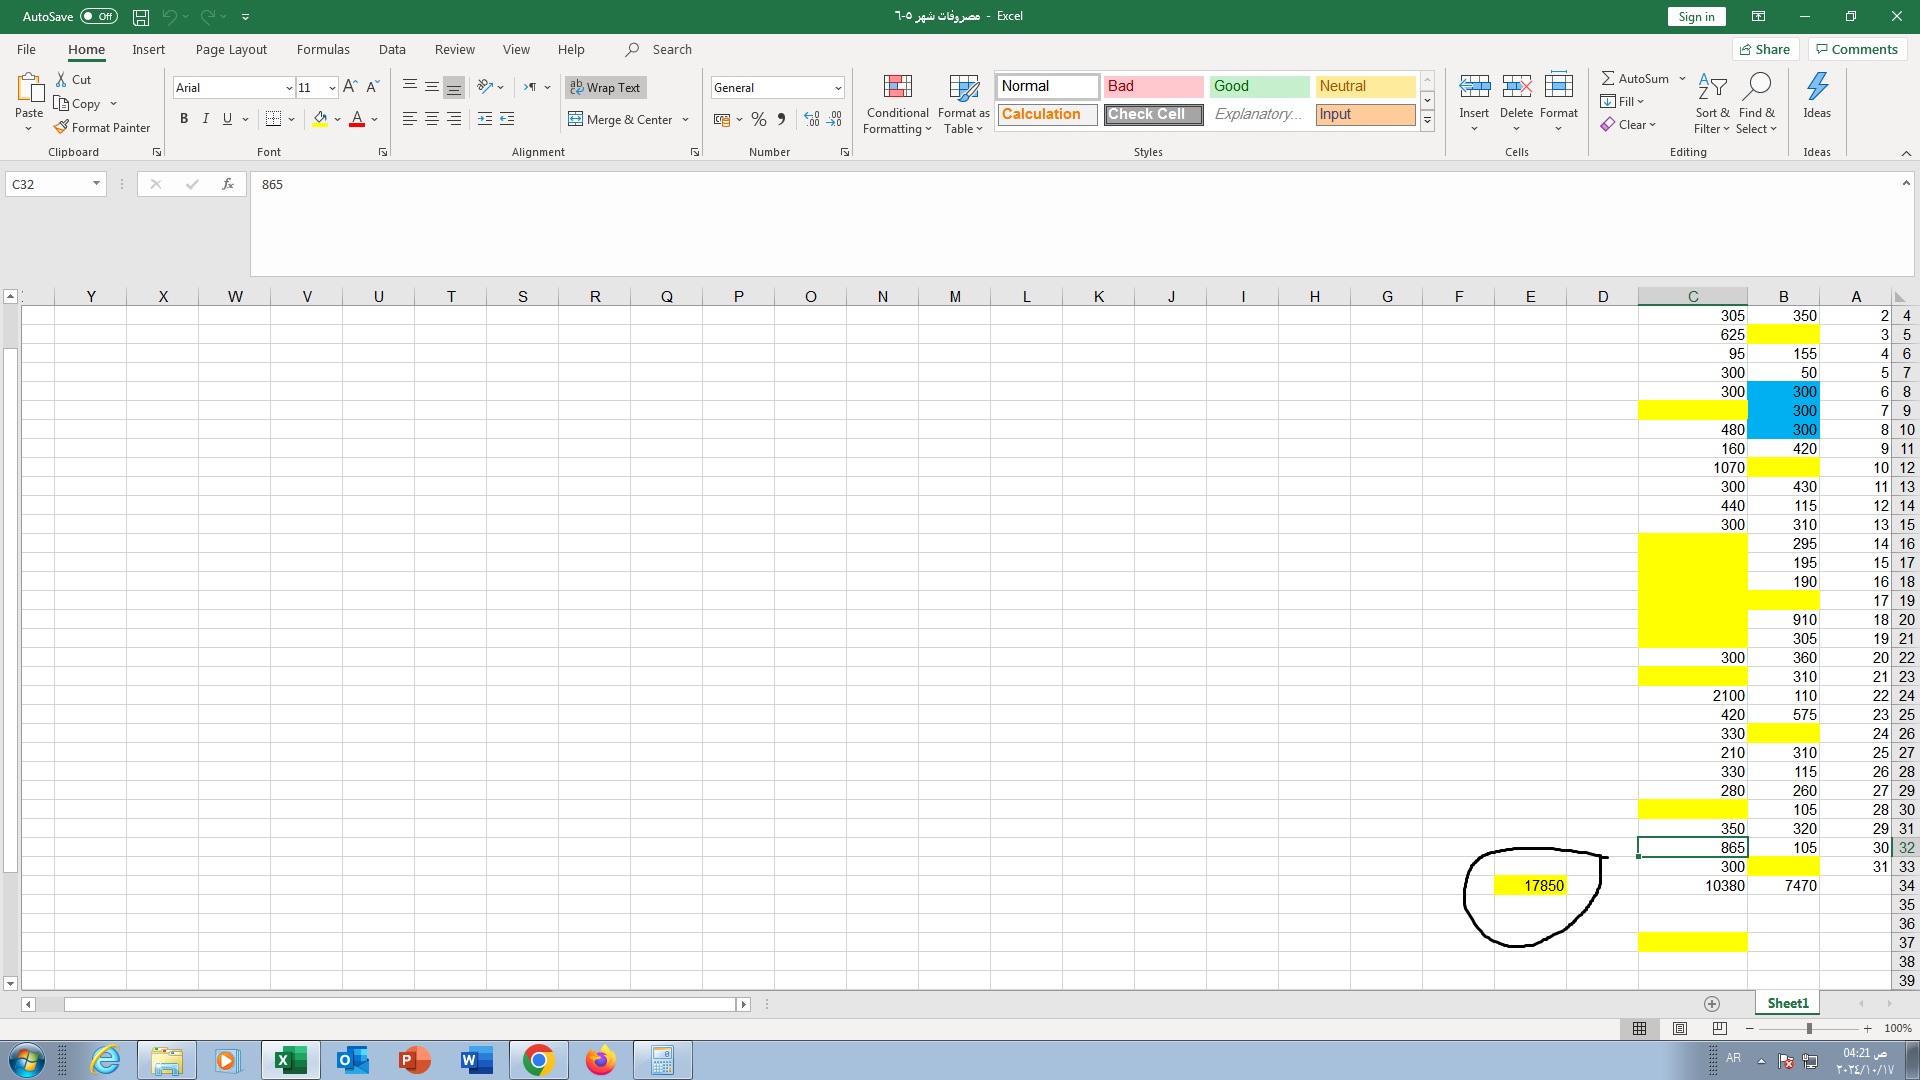Expand the font name dropdown

289,88
